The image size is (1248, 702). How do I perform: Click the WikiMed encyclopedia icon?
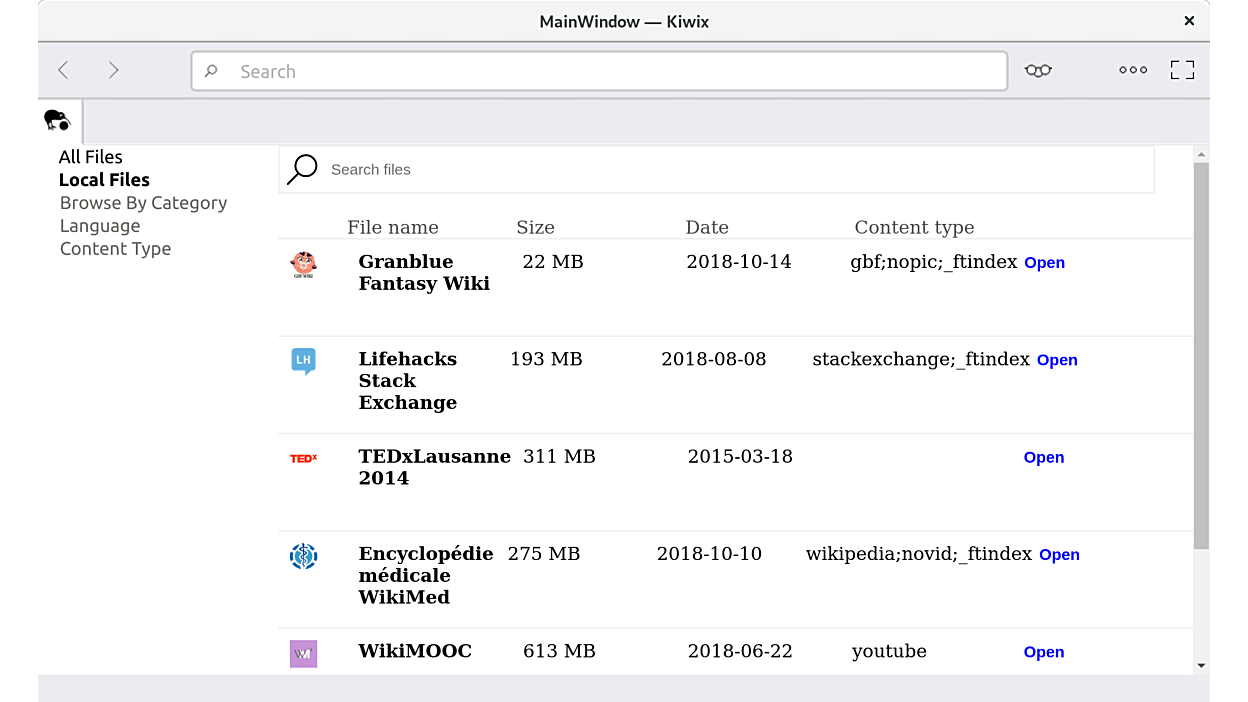coord(303,556)
